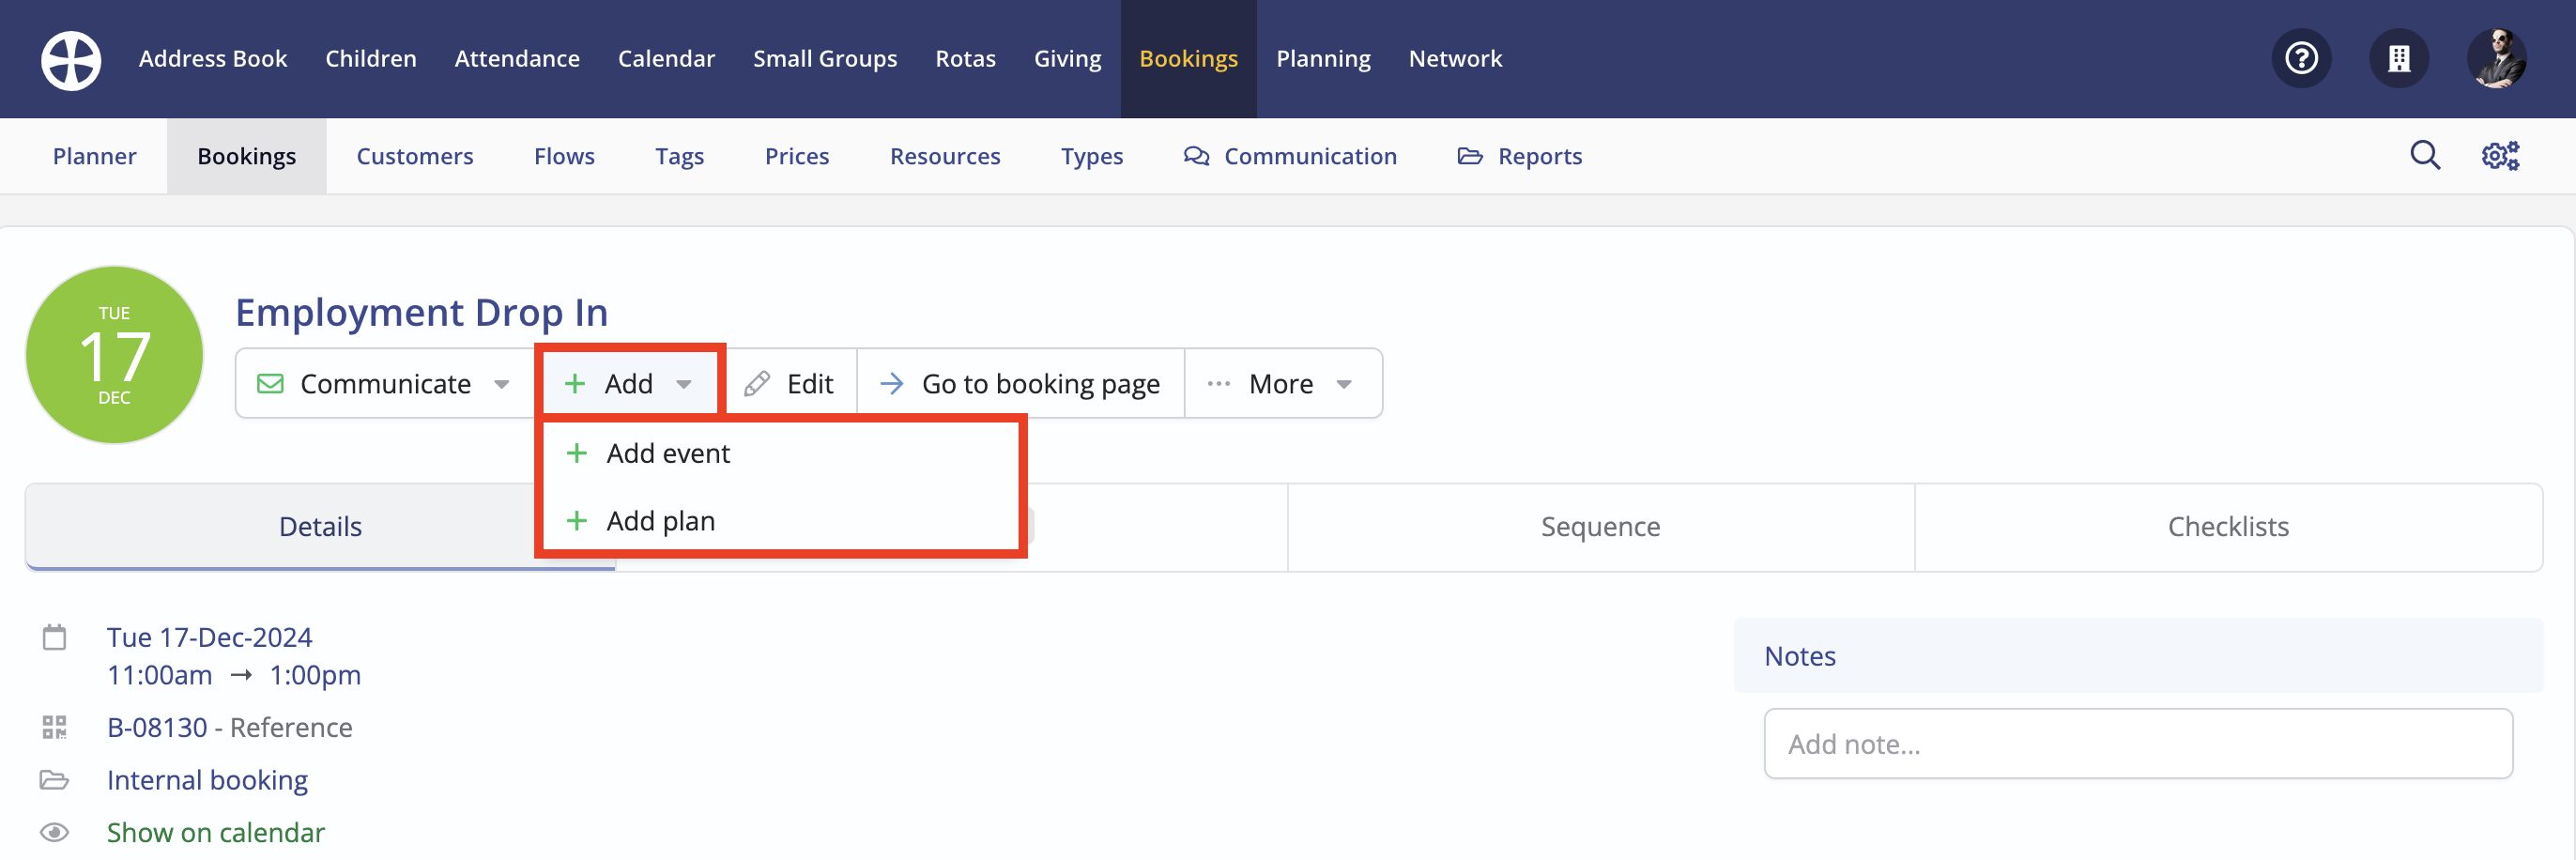Switch to the Checklists tab
Image resolution: width=2576 pixels, height=860 pixels.
2228,527
